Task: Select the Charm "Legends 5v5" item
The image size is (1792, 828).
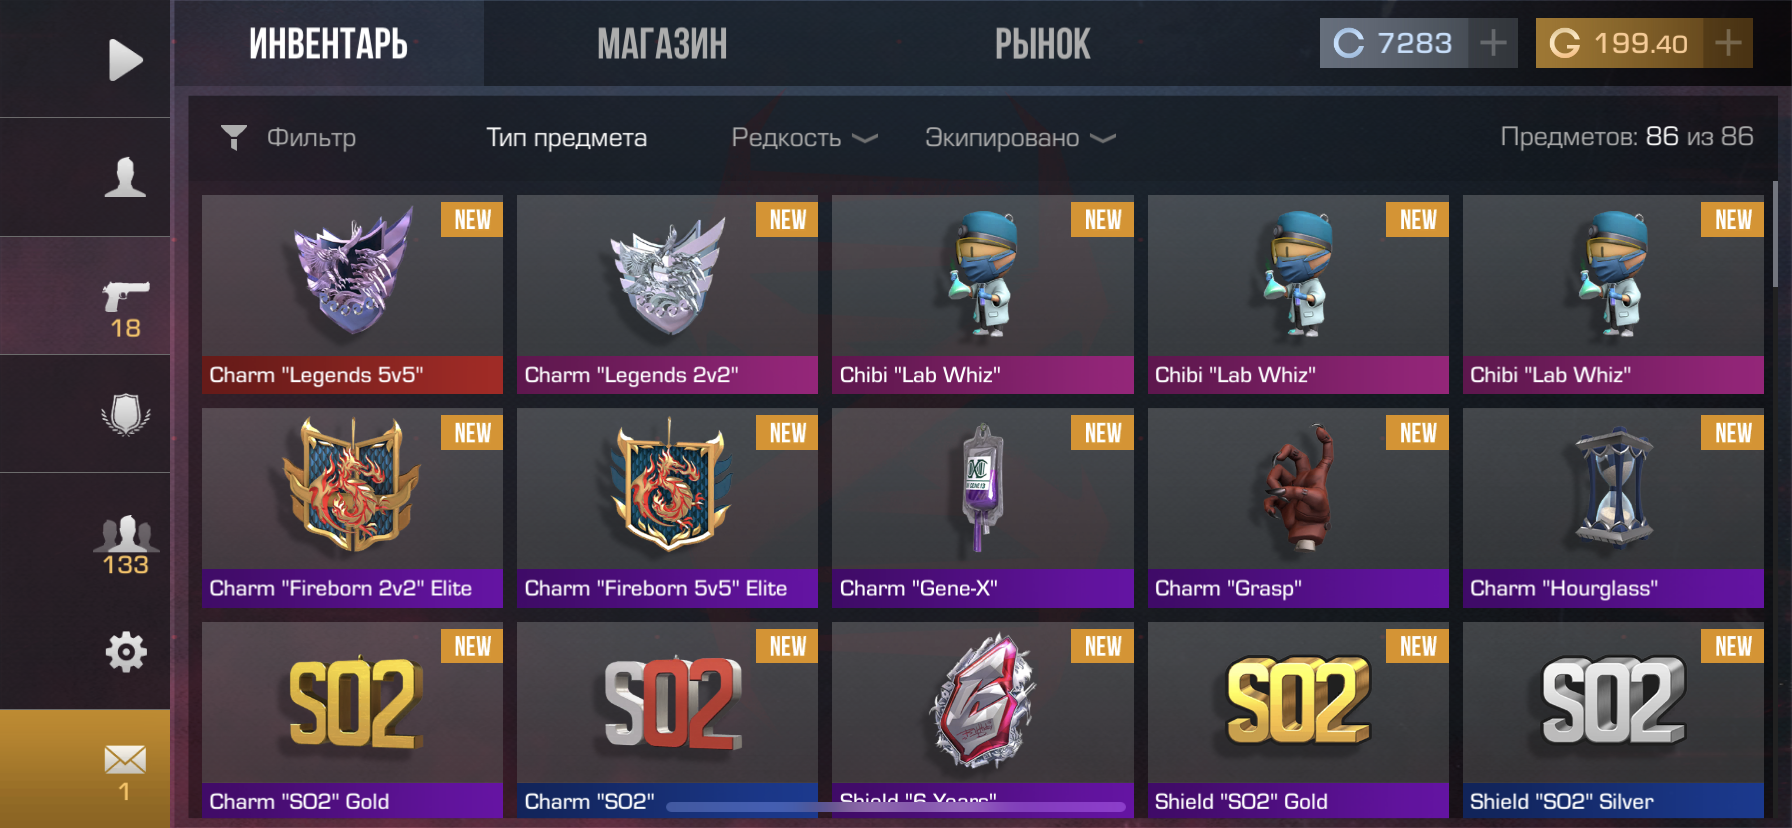Action: [x=352, y=294]
